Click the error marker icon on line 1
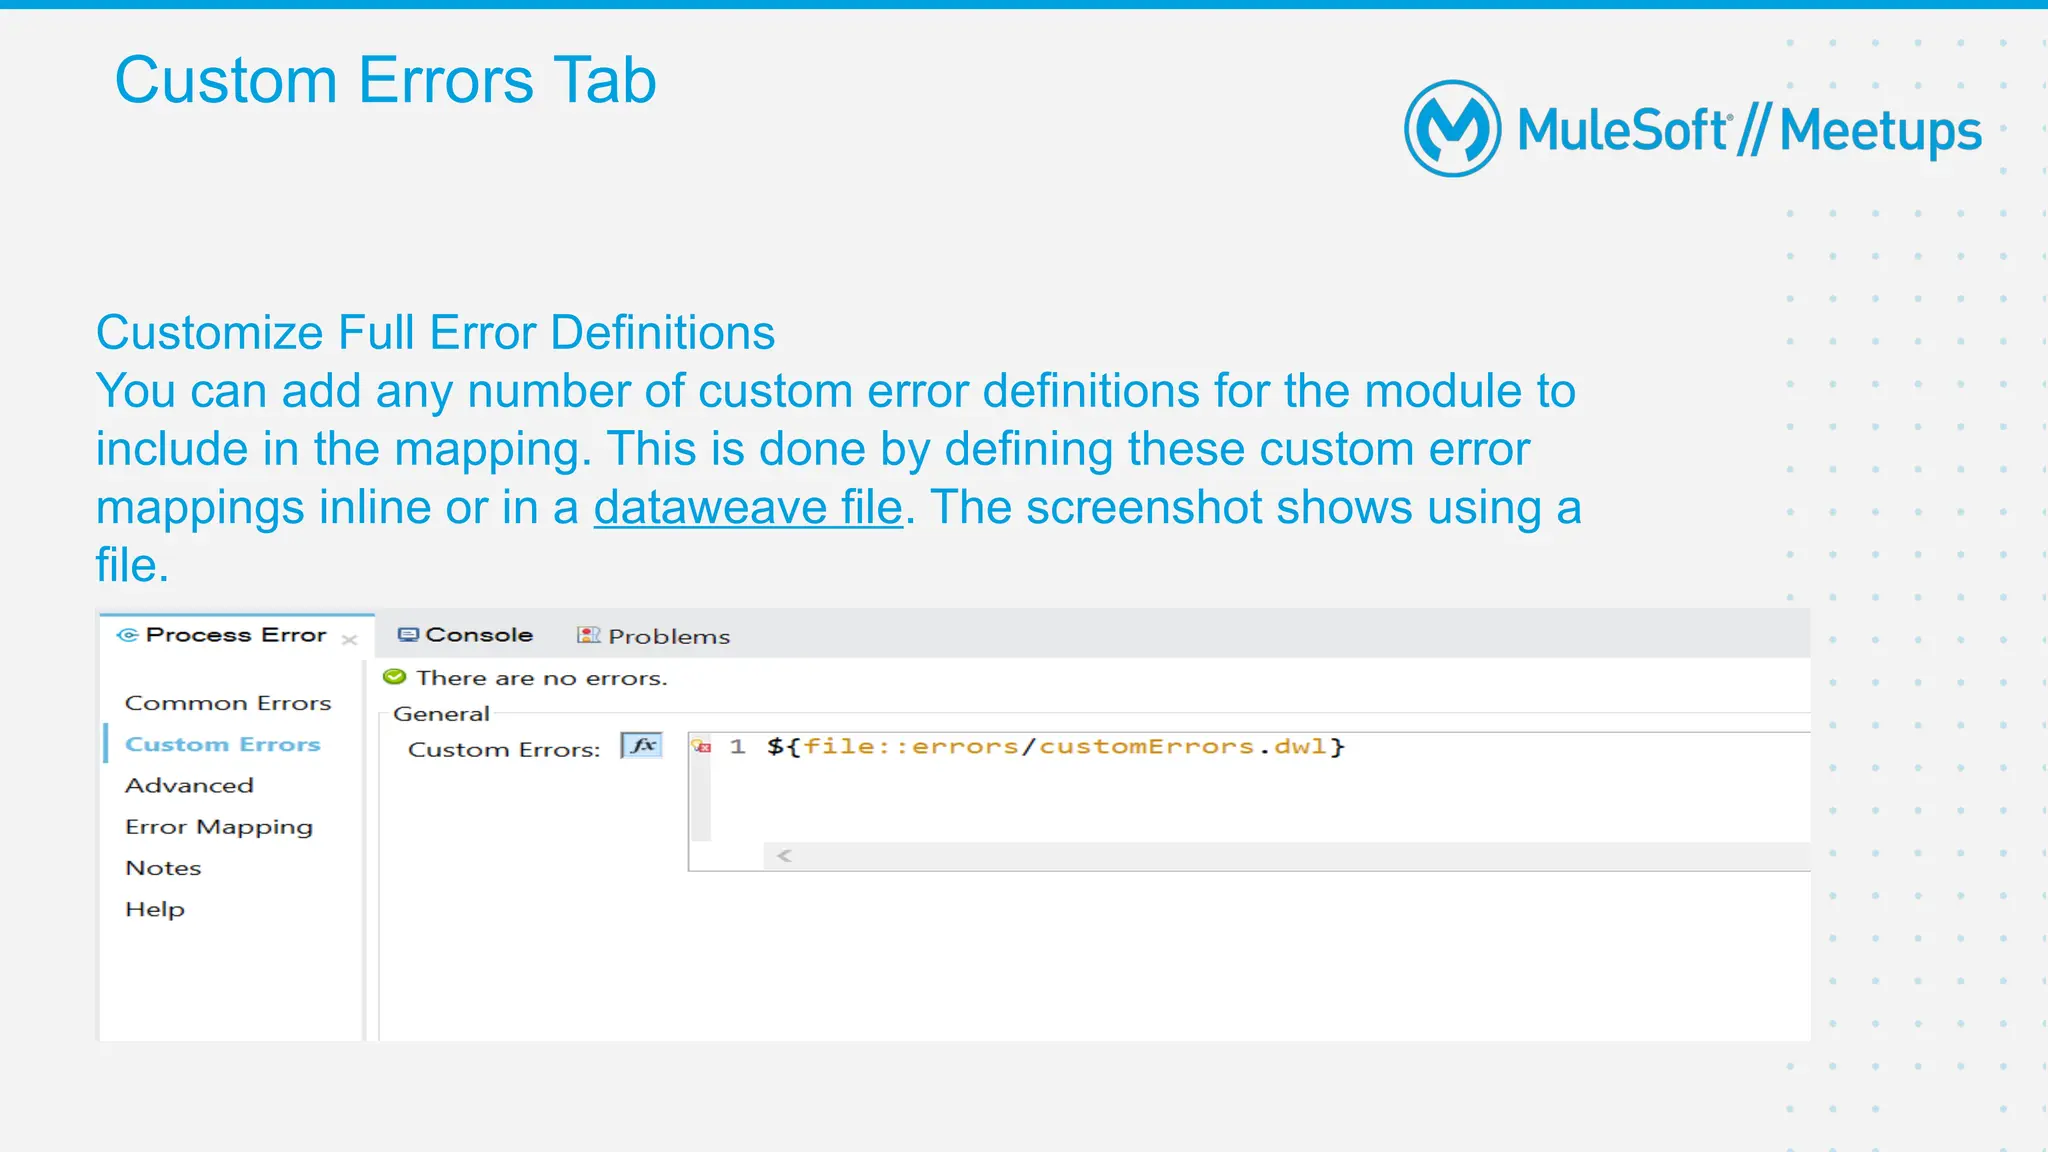Image resolution: width=2048 pixels, height=1152 pixels. 702,747
